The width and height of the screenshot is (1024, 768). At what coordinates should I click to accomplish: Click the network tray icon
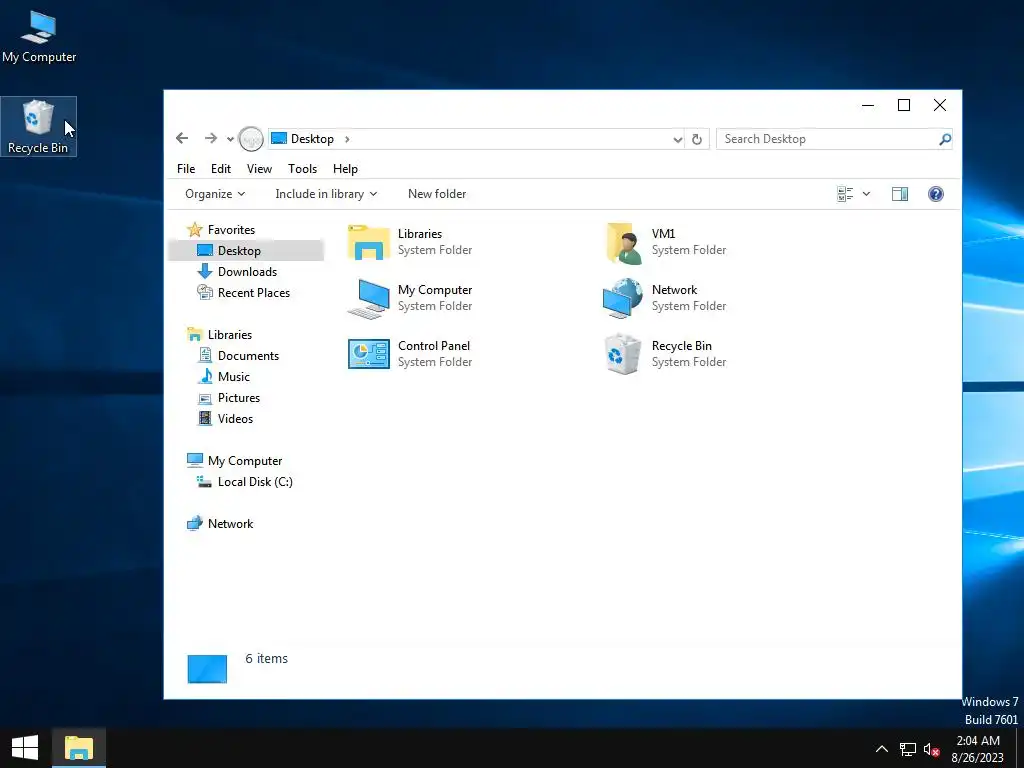click(908, 749)
